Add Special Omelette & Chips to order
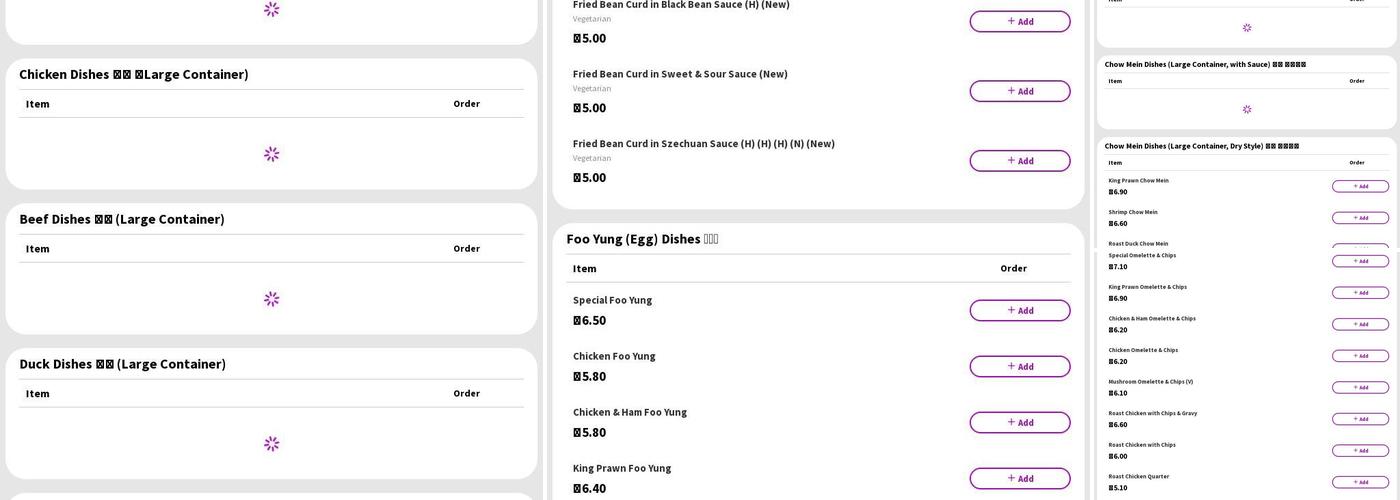 pyautogui.click(x=1360, y=261)
